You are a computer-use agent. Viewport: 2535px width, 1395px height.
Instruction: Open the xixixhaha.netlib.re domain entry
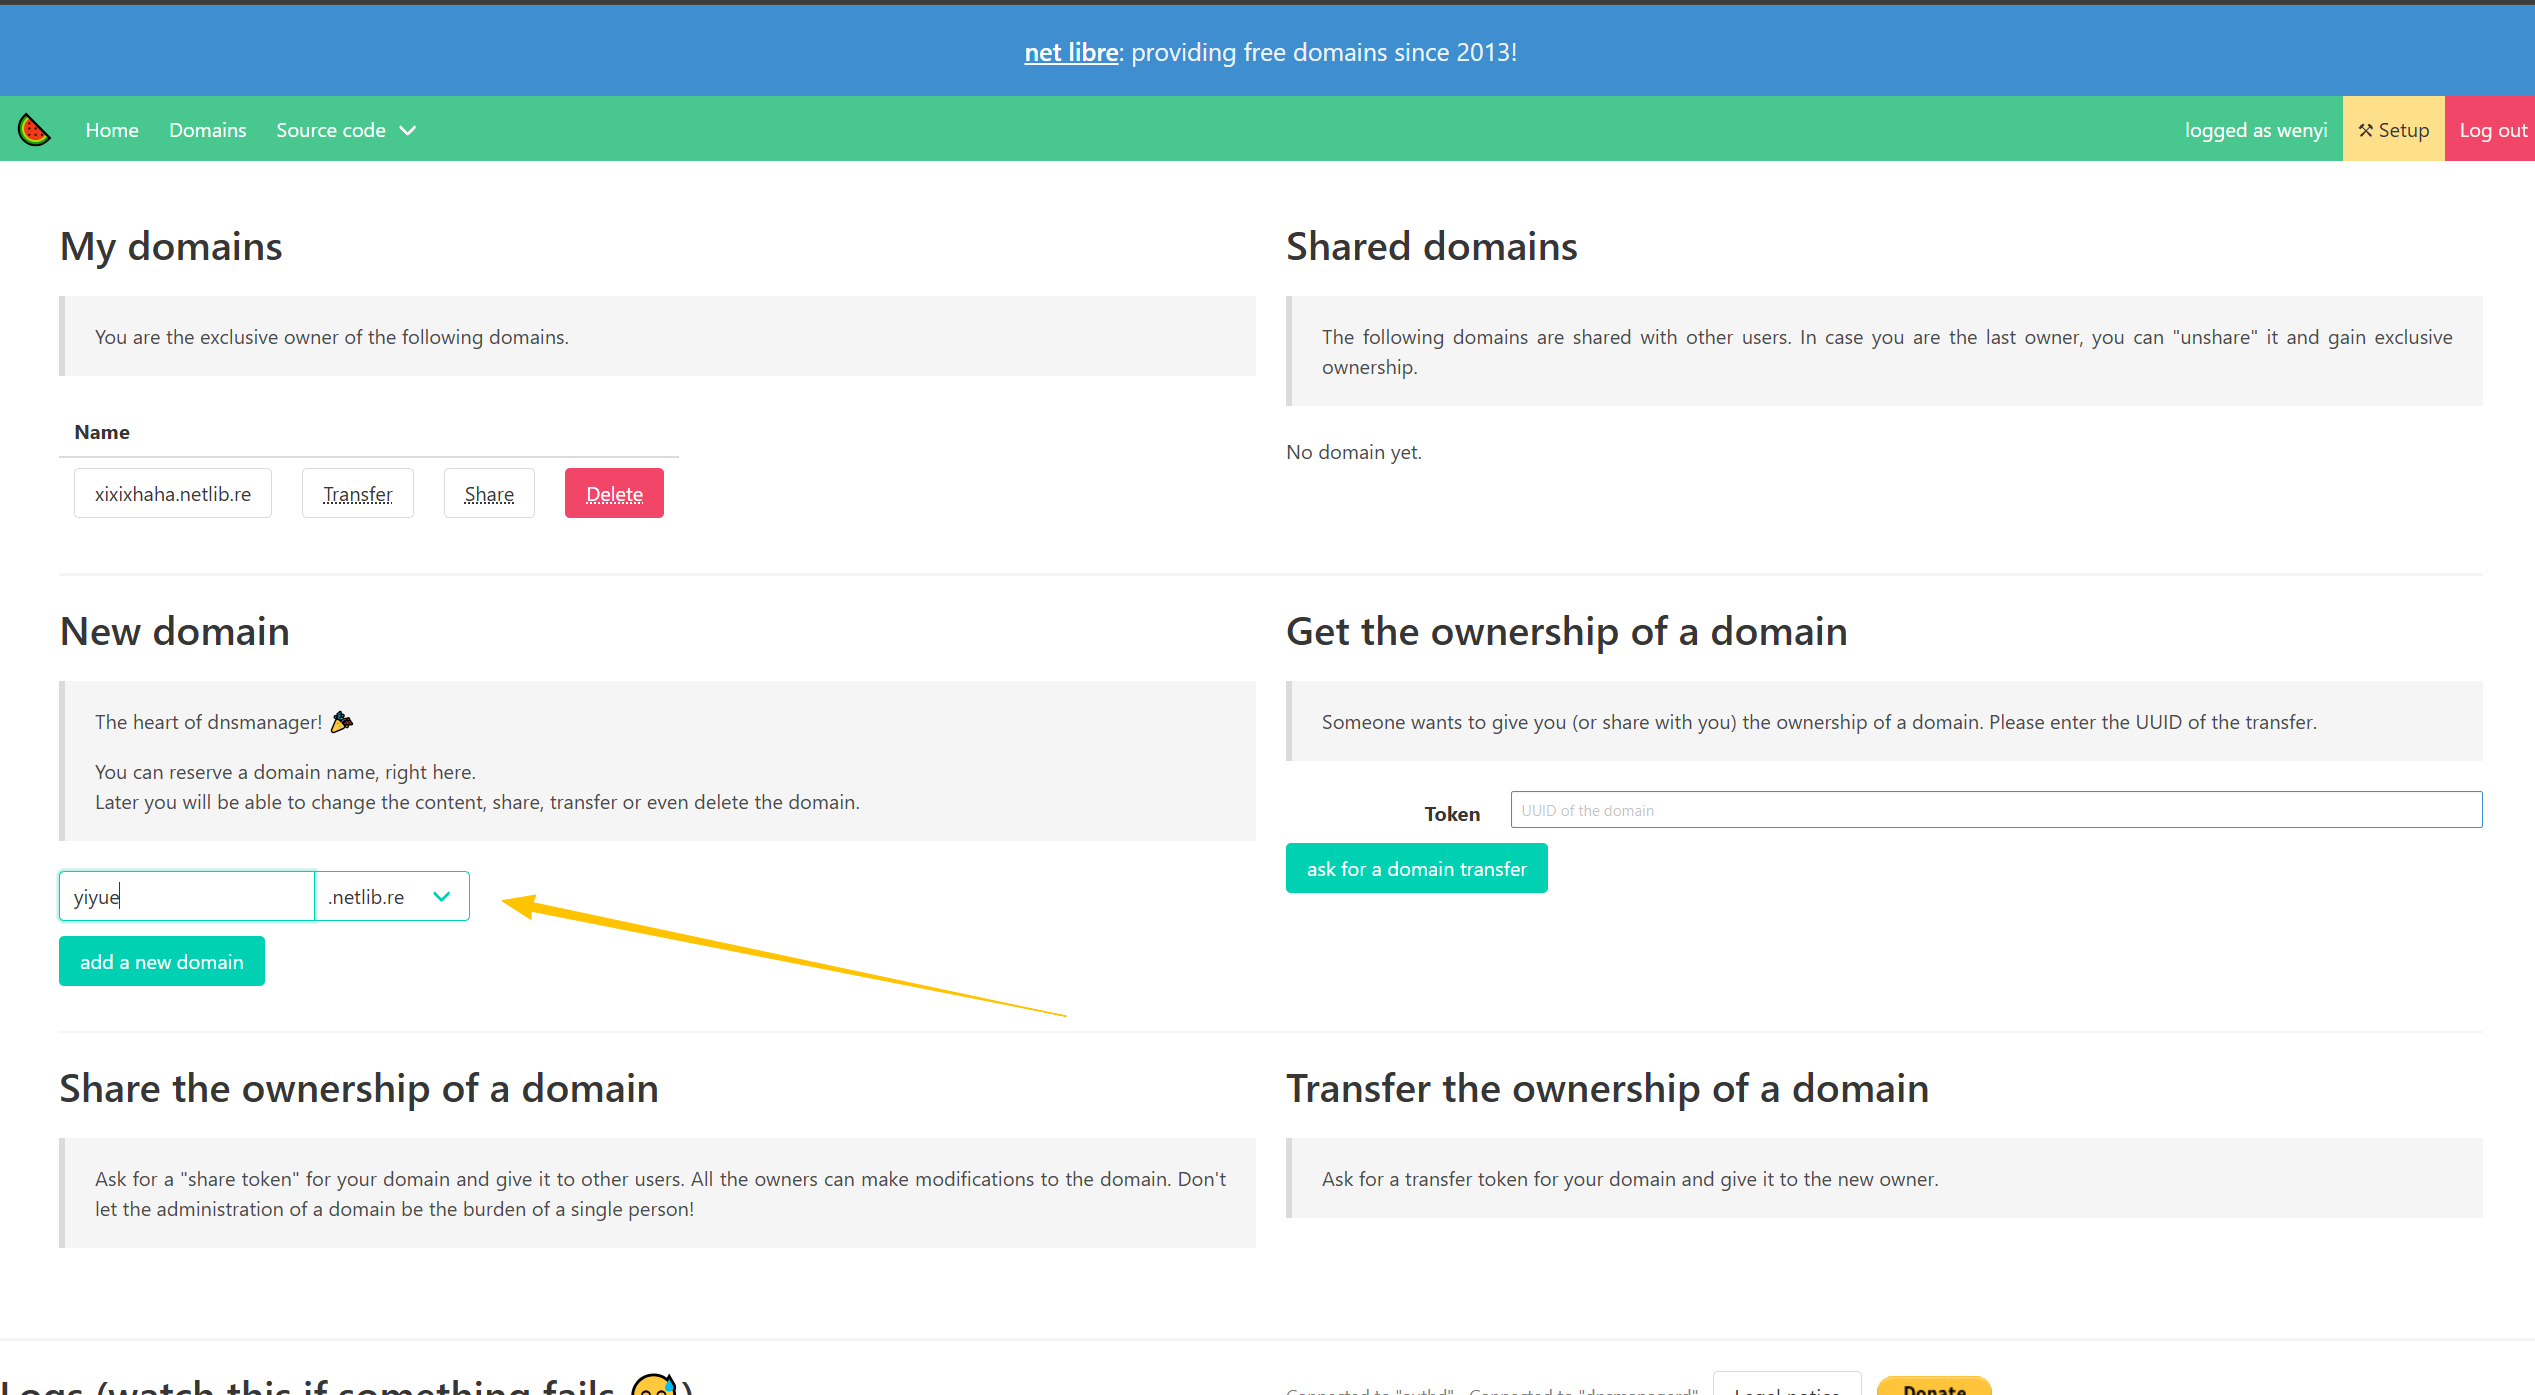[x=173, y=494]
